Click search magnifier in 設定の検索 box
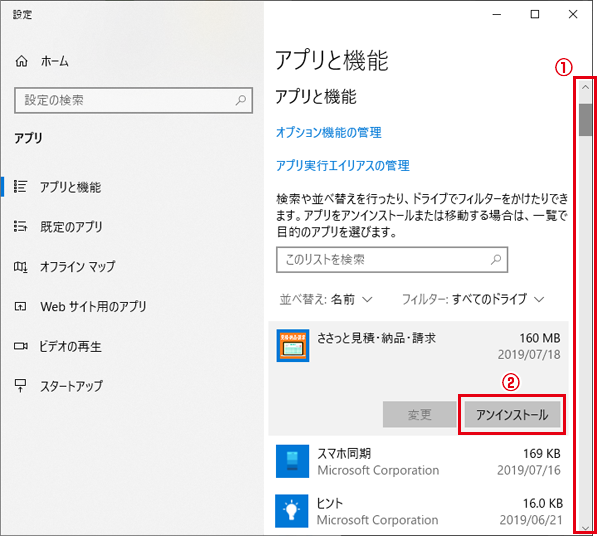 pyautogui.click(x=240, y=100)
